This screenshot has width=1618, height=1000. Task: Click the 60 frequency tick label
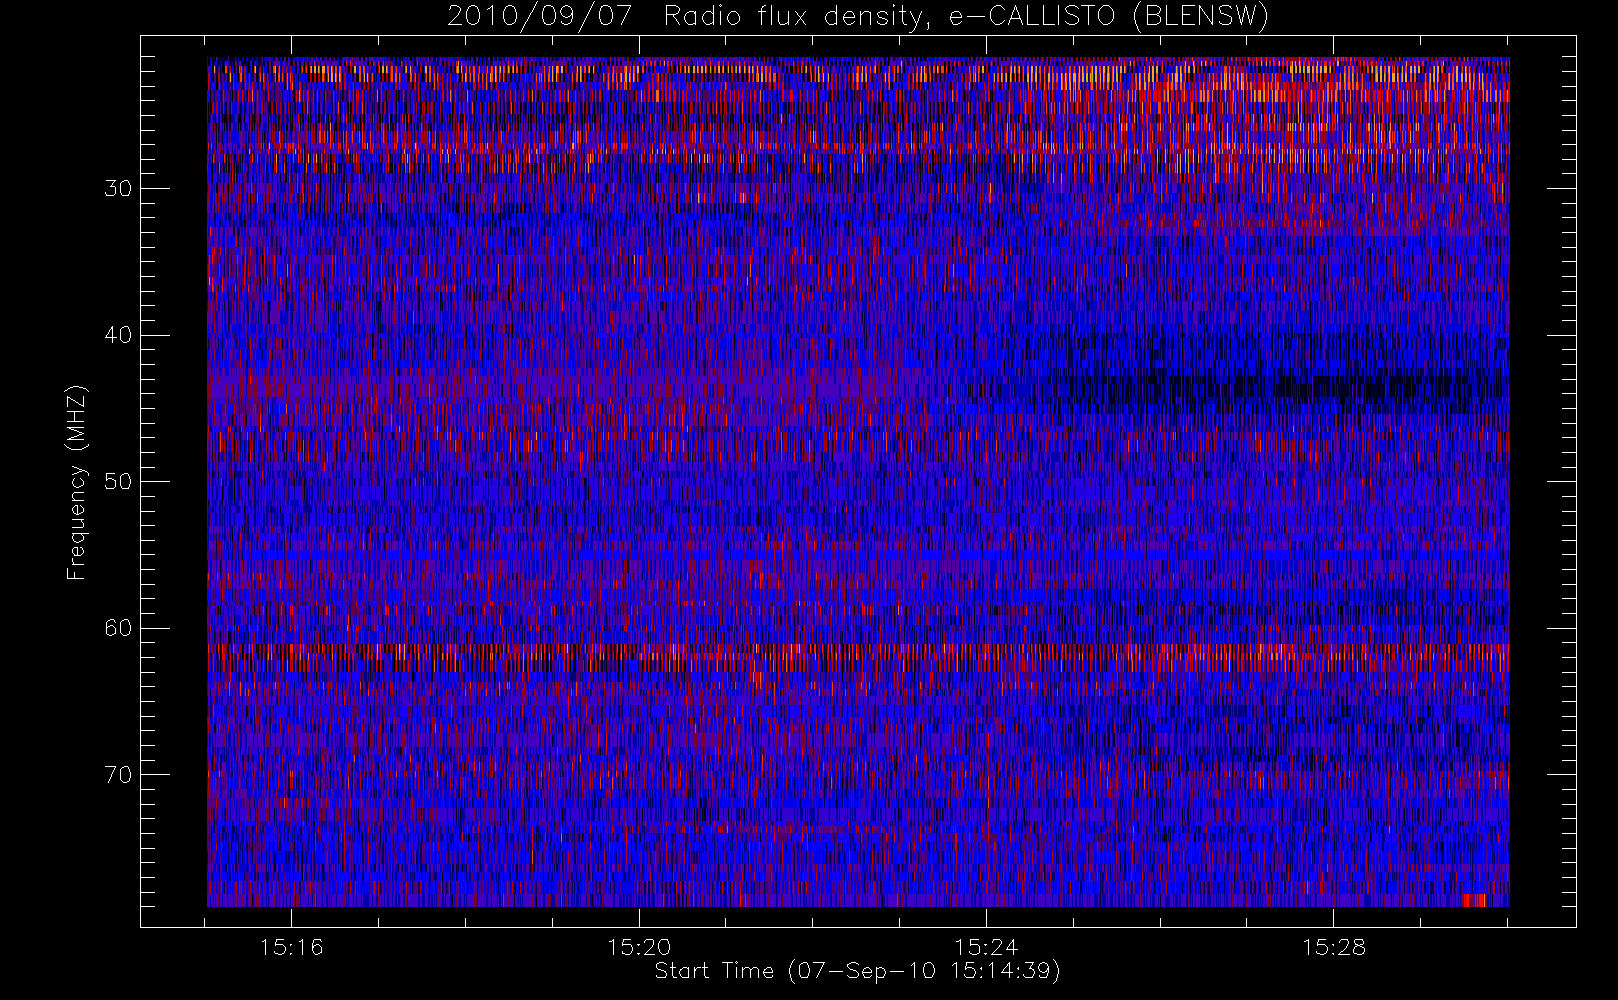point(118,628)
